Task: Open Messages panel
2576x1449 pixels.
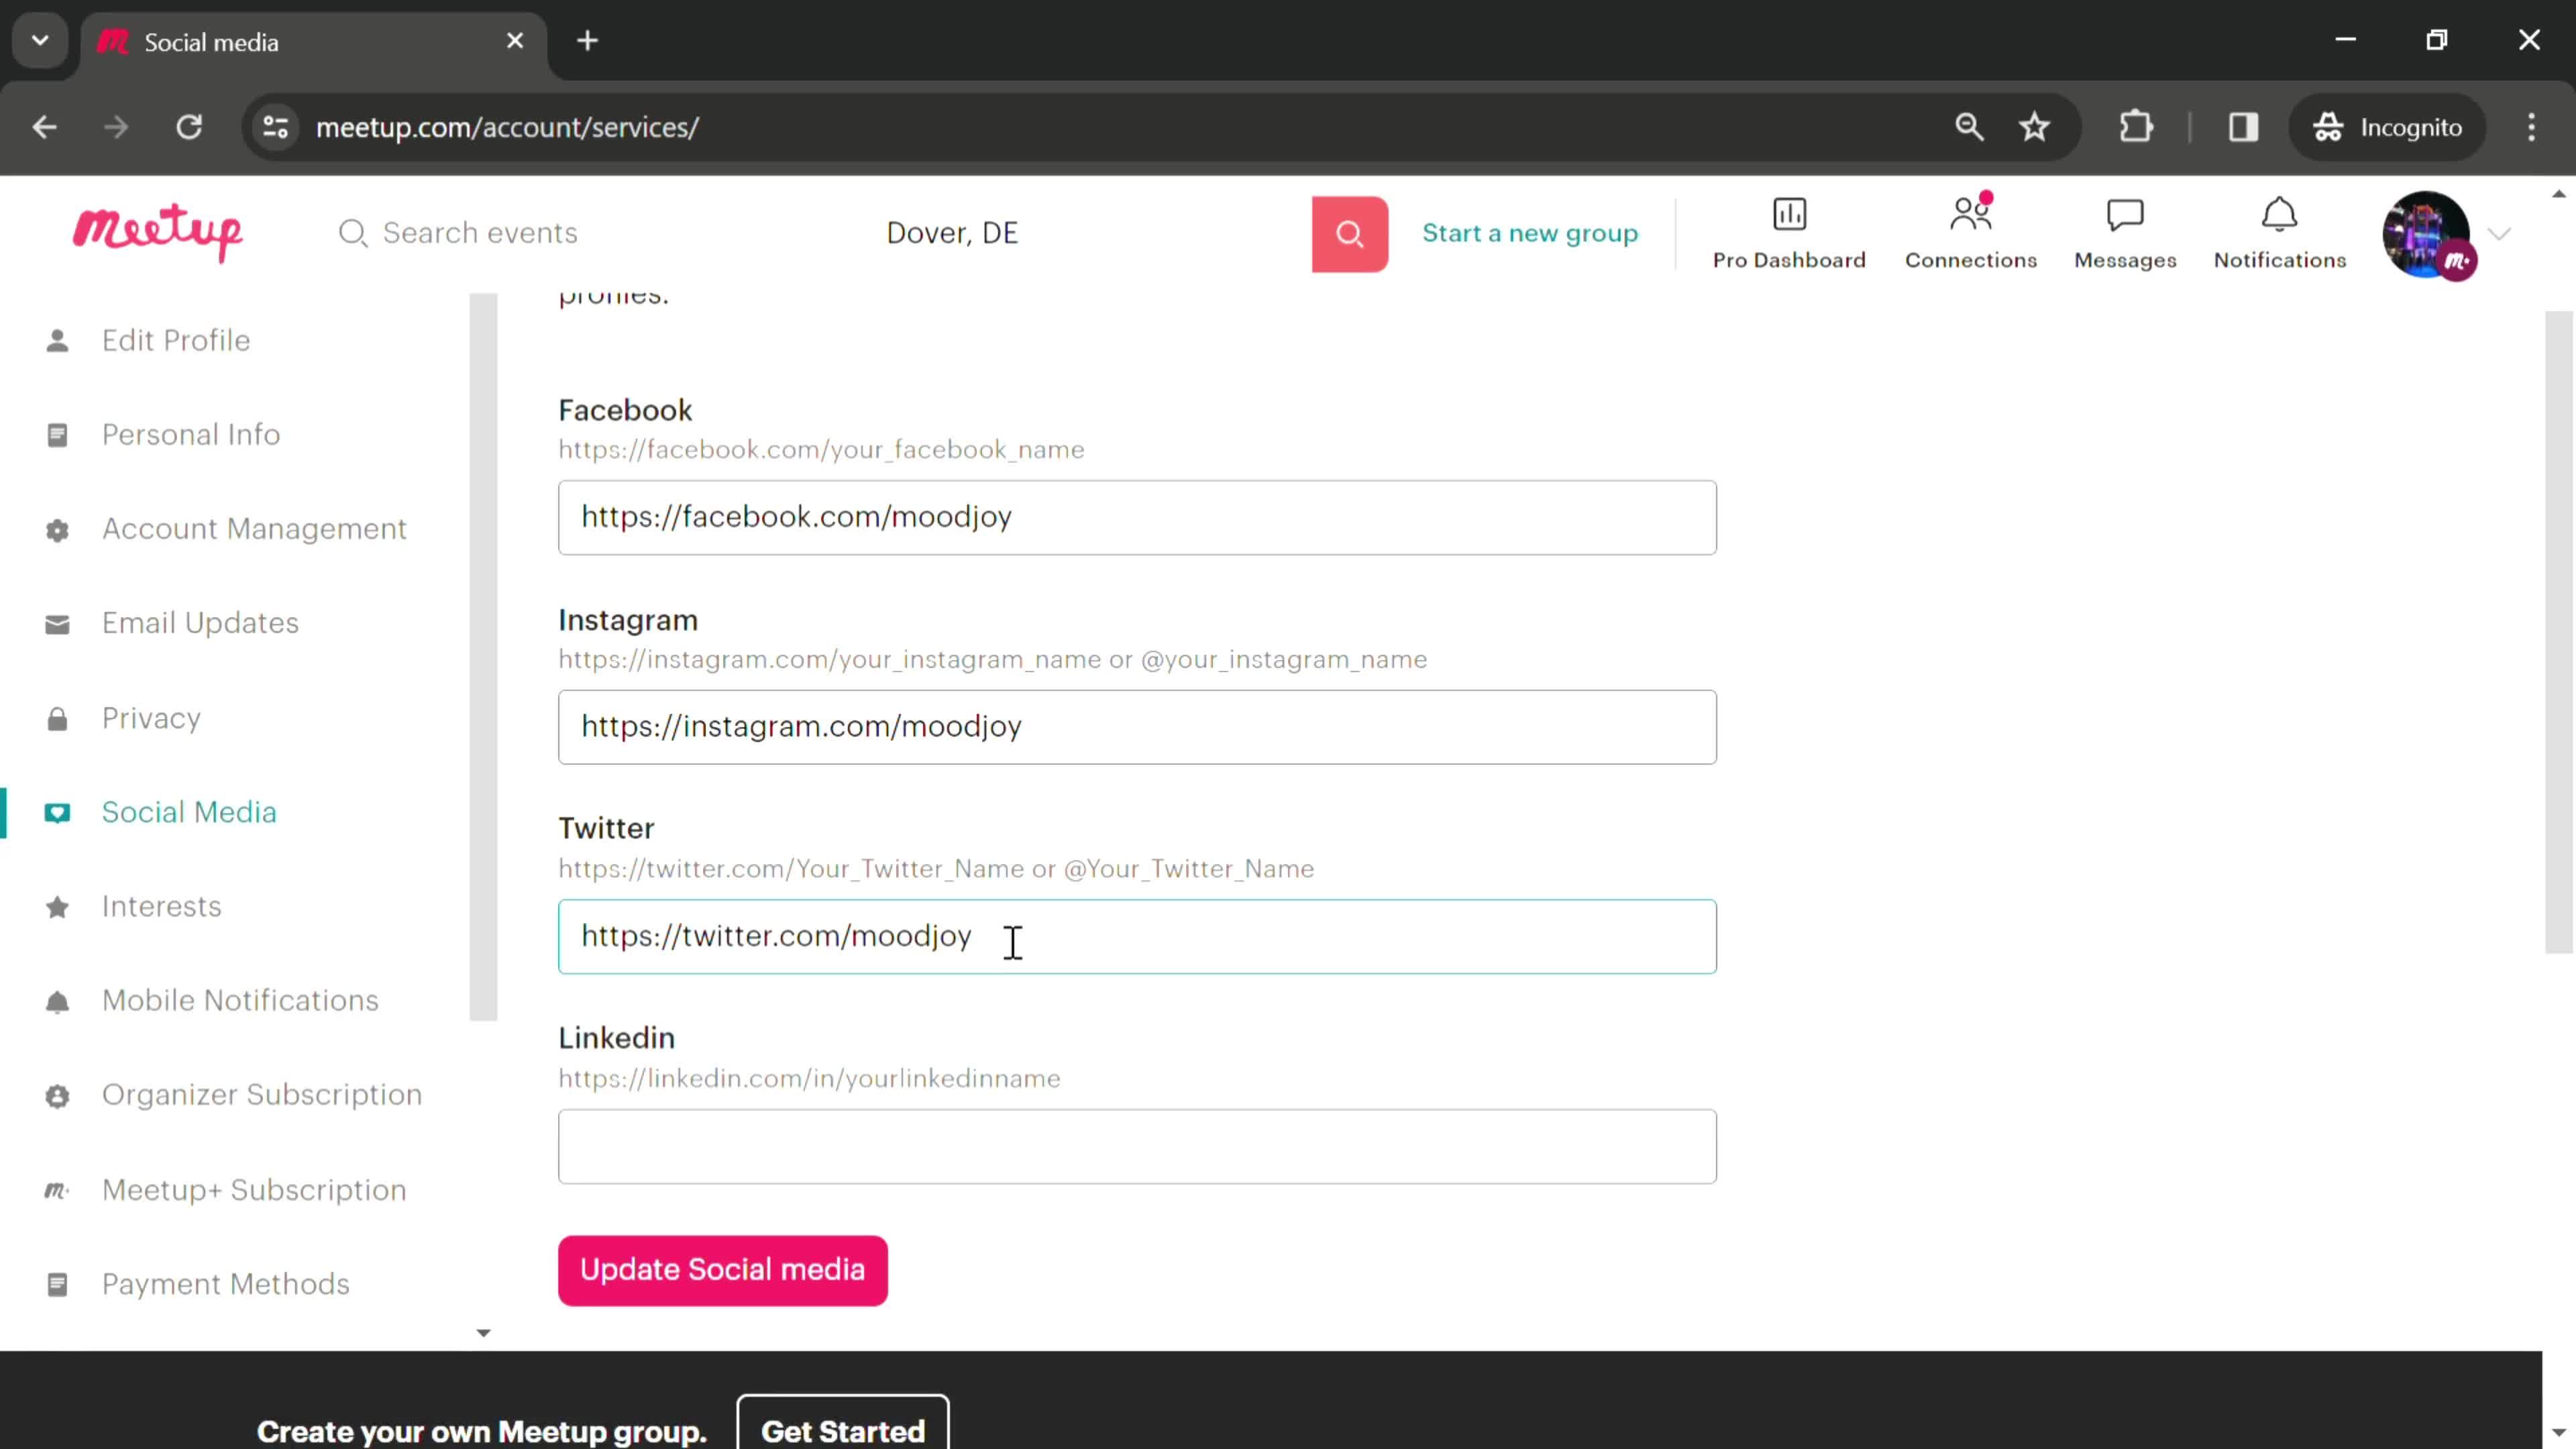Action: coord(2125,231)
